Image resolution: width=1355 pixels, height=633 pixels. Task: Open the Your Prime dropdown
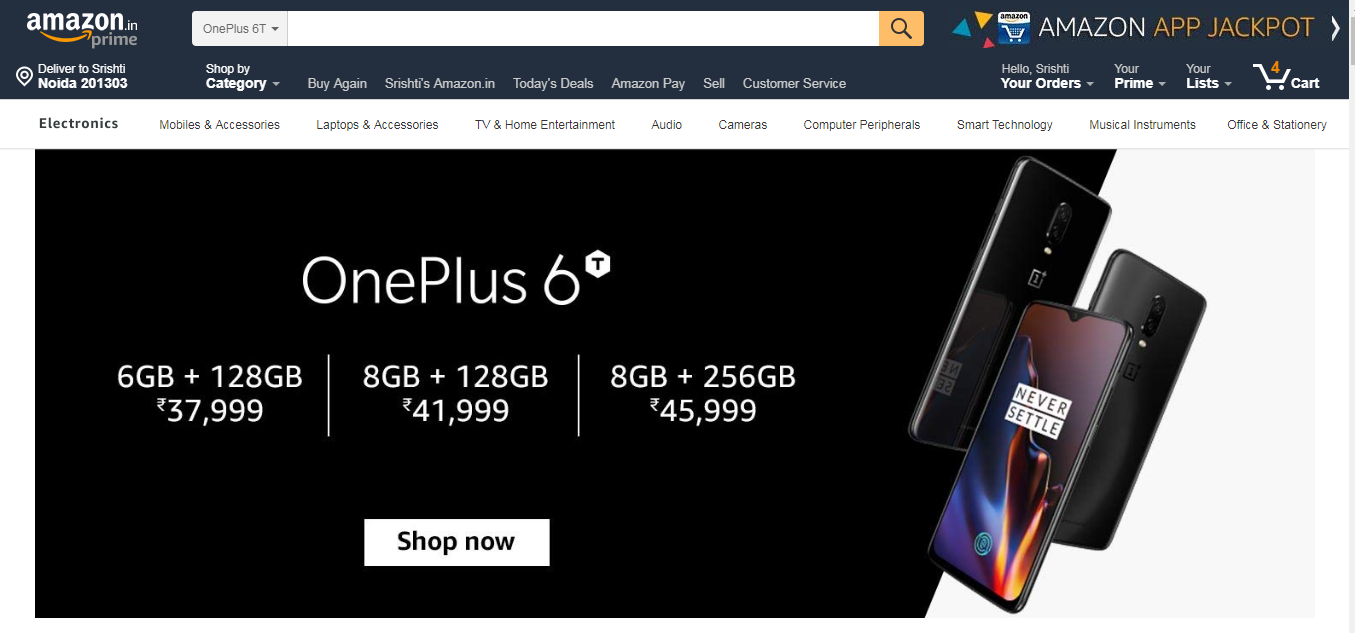point(1140,76)
